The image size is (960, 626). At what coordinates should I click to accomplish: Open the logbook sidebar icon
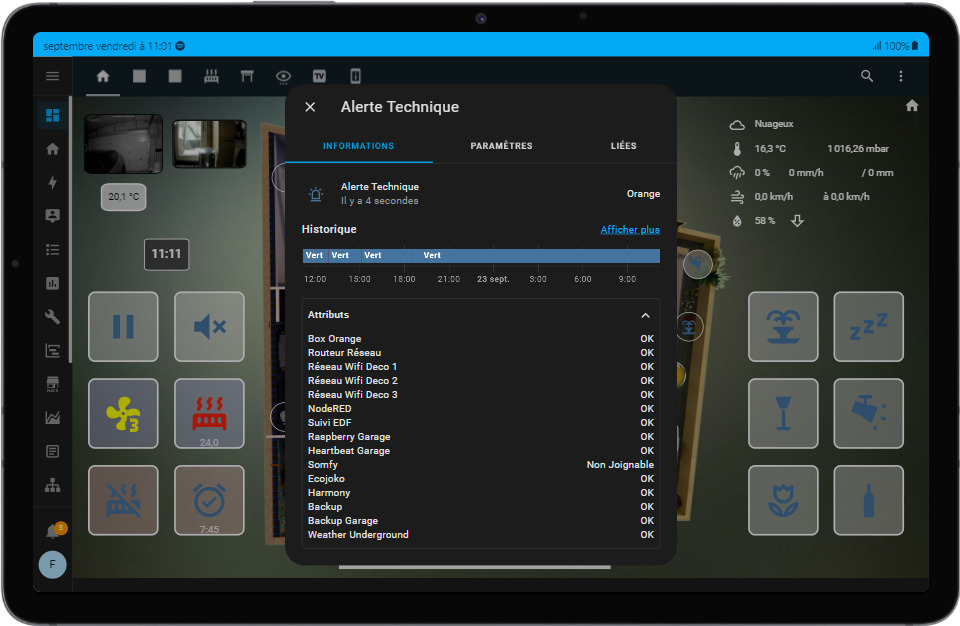[x=53, y=451]
